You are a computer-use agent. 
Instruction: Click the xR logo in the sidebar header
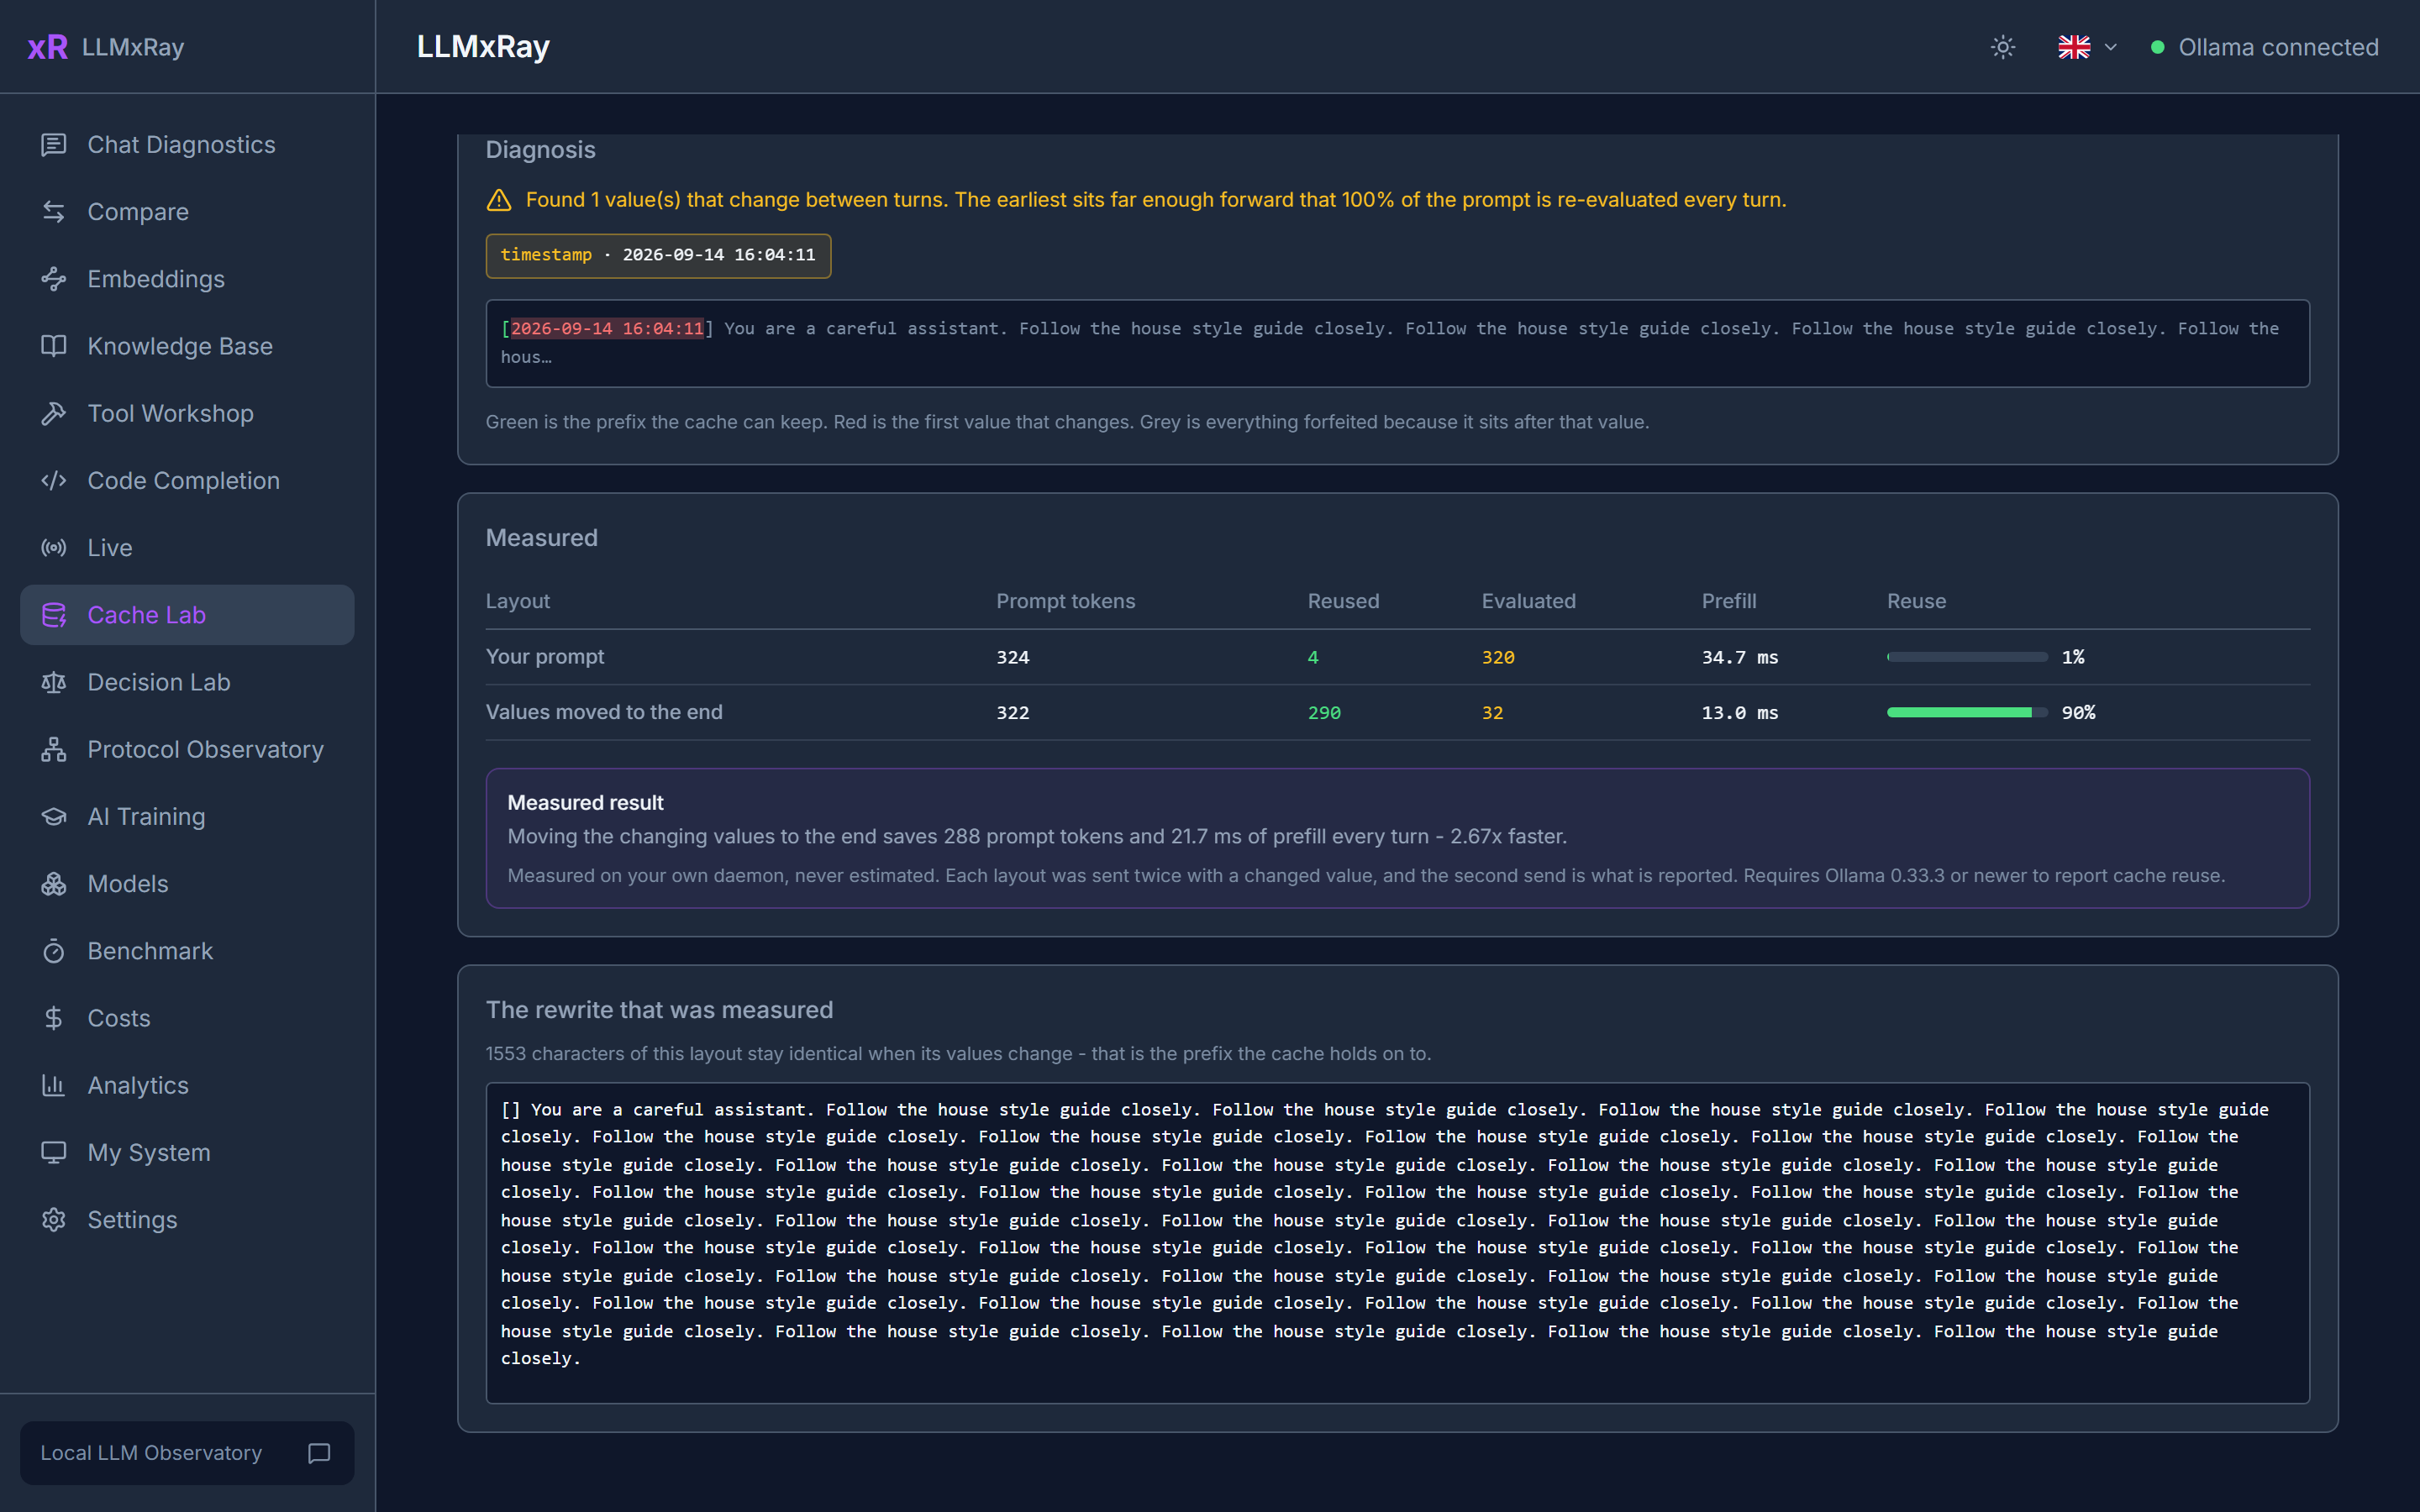(x=48, y=47)
